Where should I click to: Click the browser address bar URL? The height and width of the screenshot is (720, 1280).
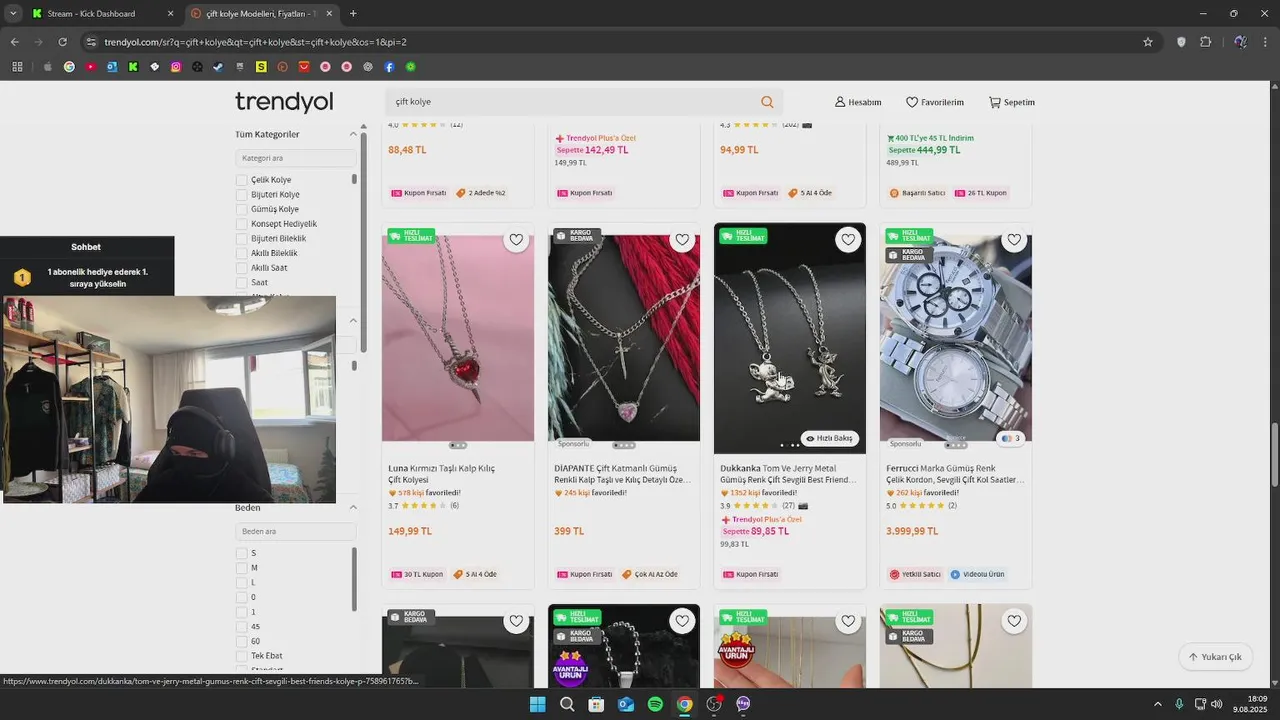255,42
